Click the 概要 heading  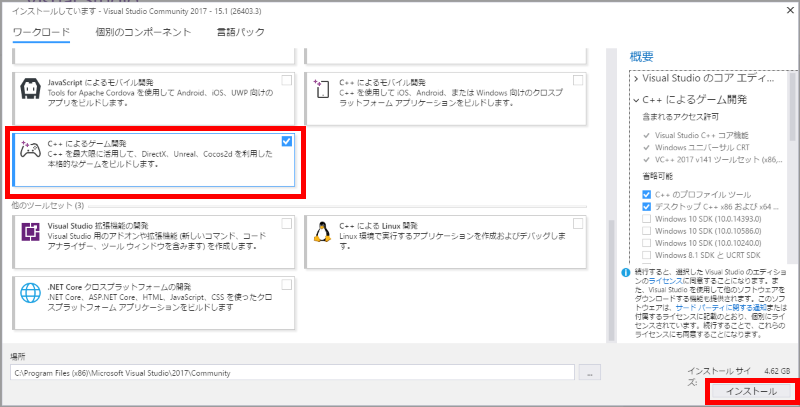[641, 57]
